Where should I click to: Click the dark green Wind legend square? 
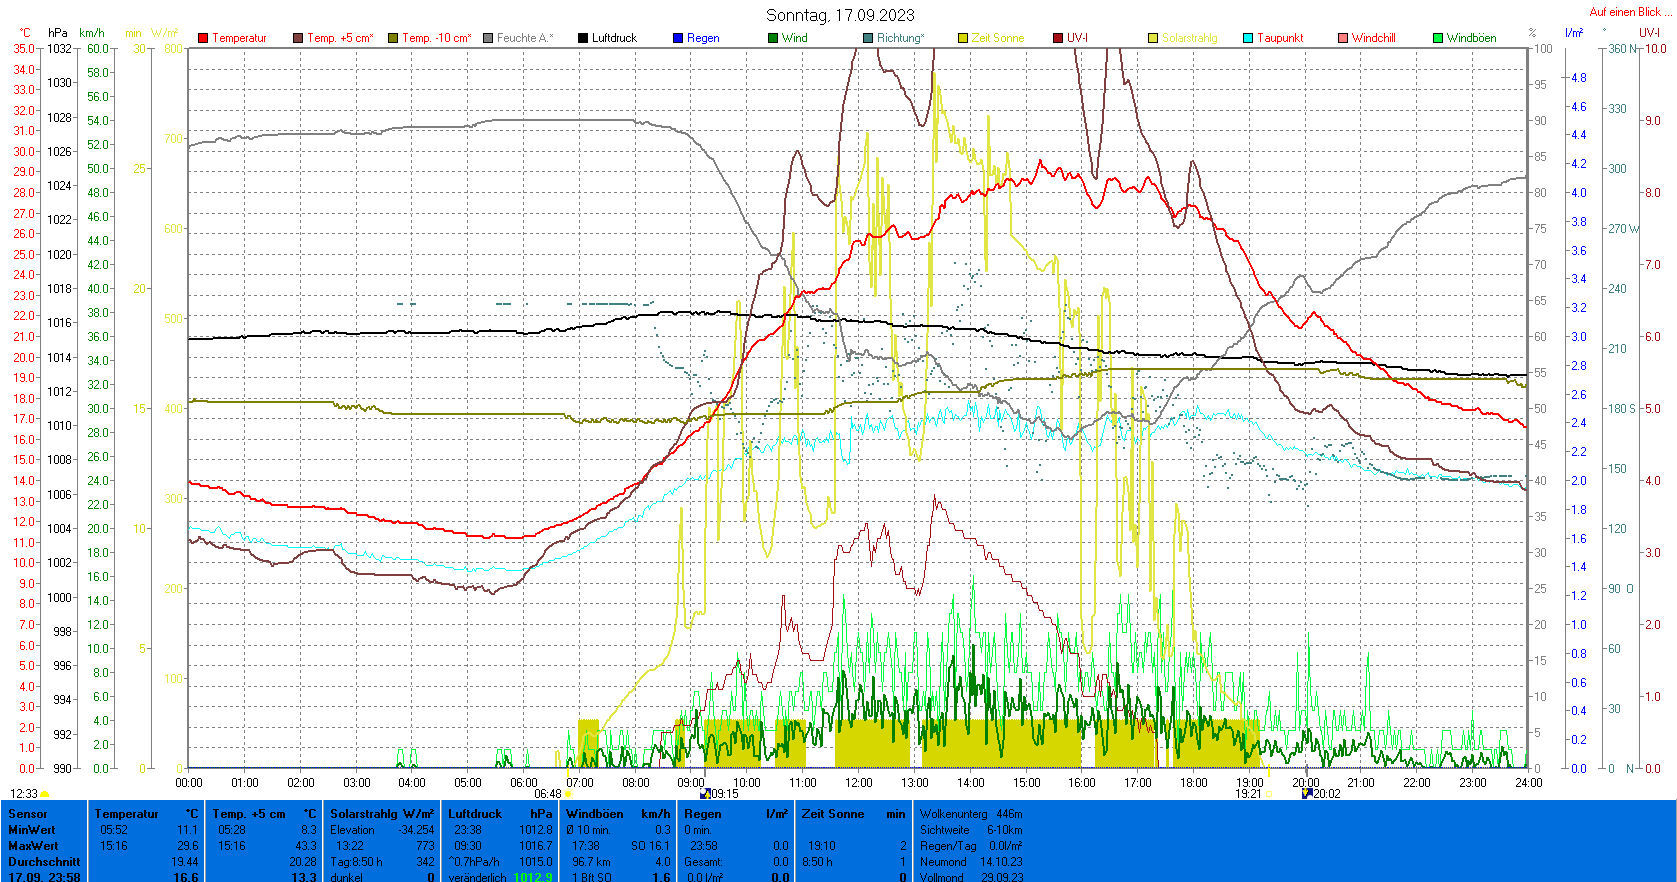[773, 38]
